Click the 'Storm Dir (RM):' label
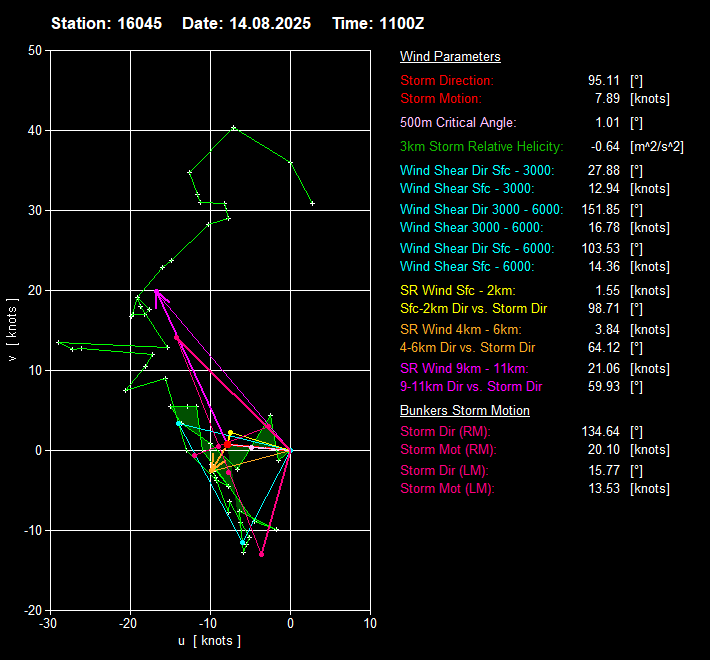 445,431
